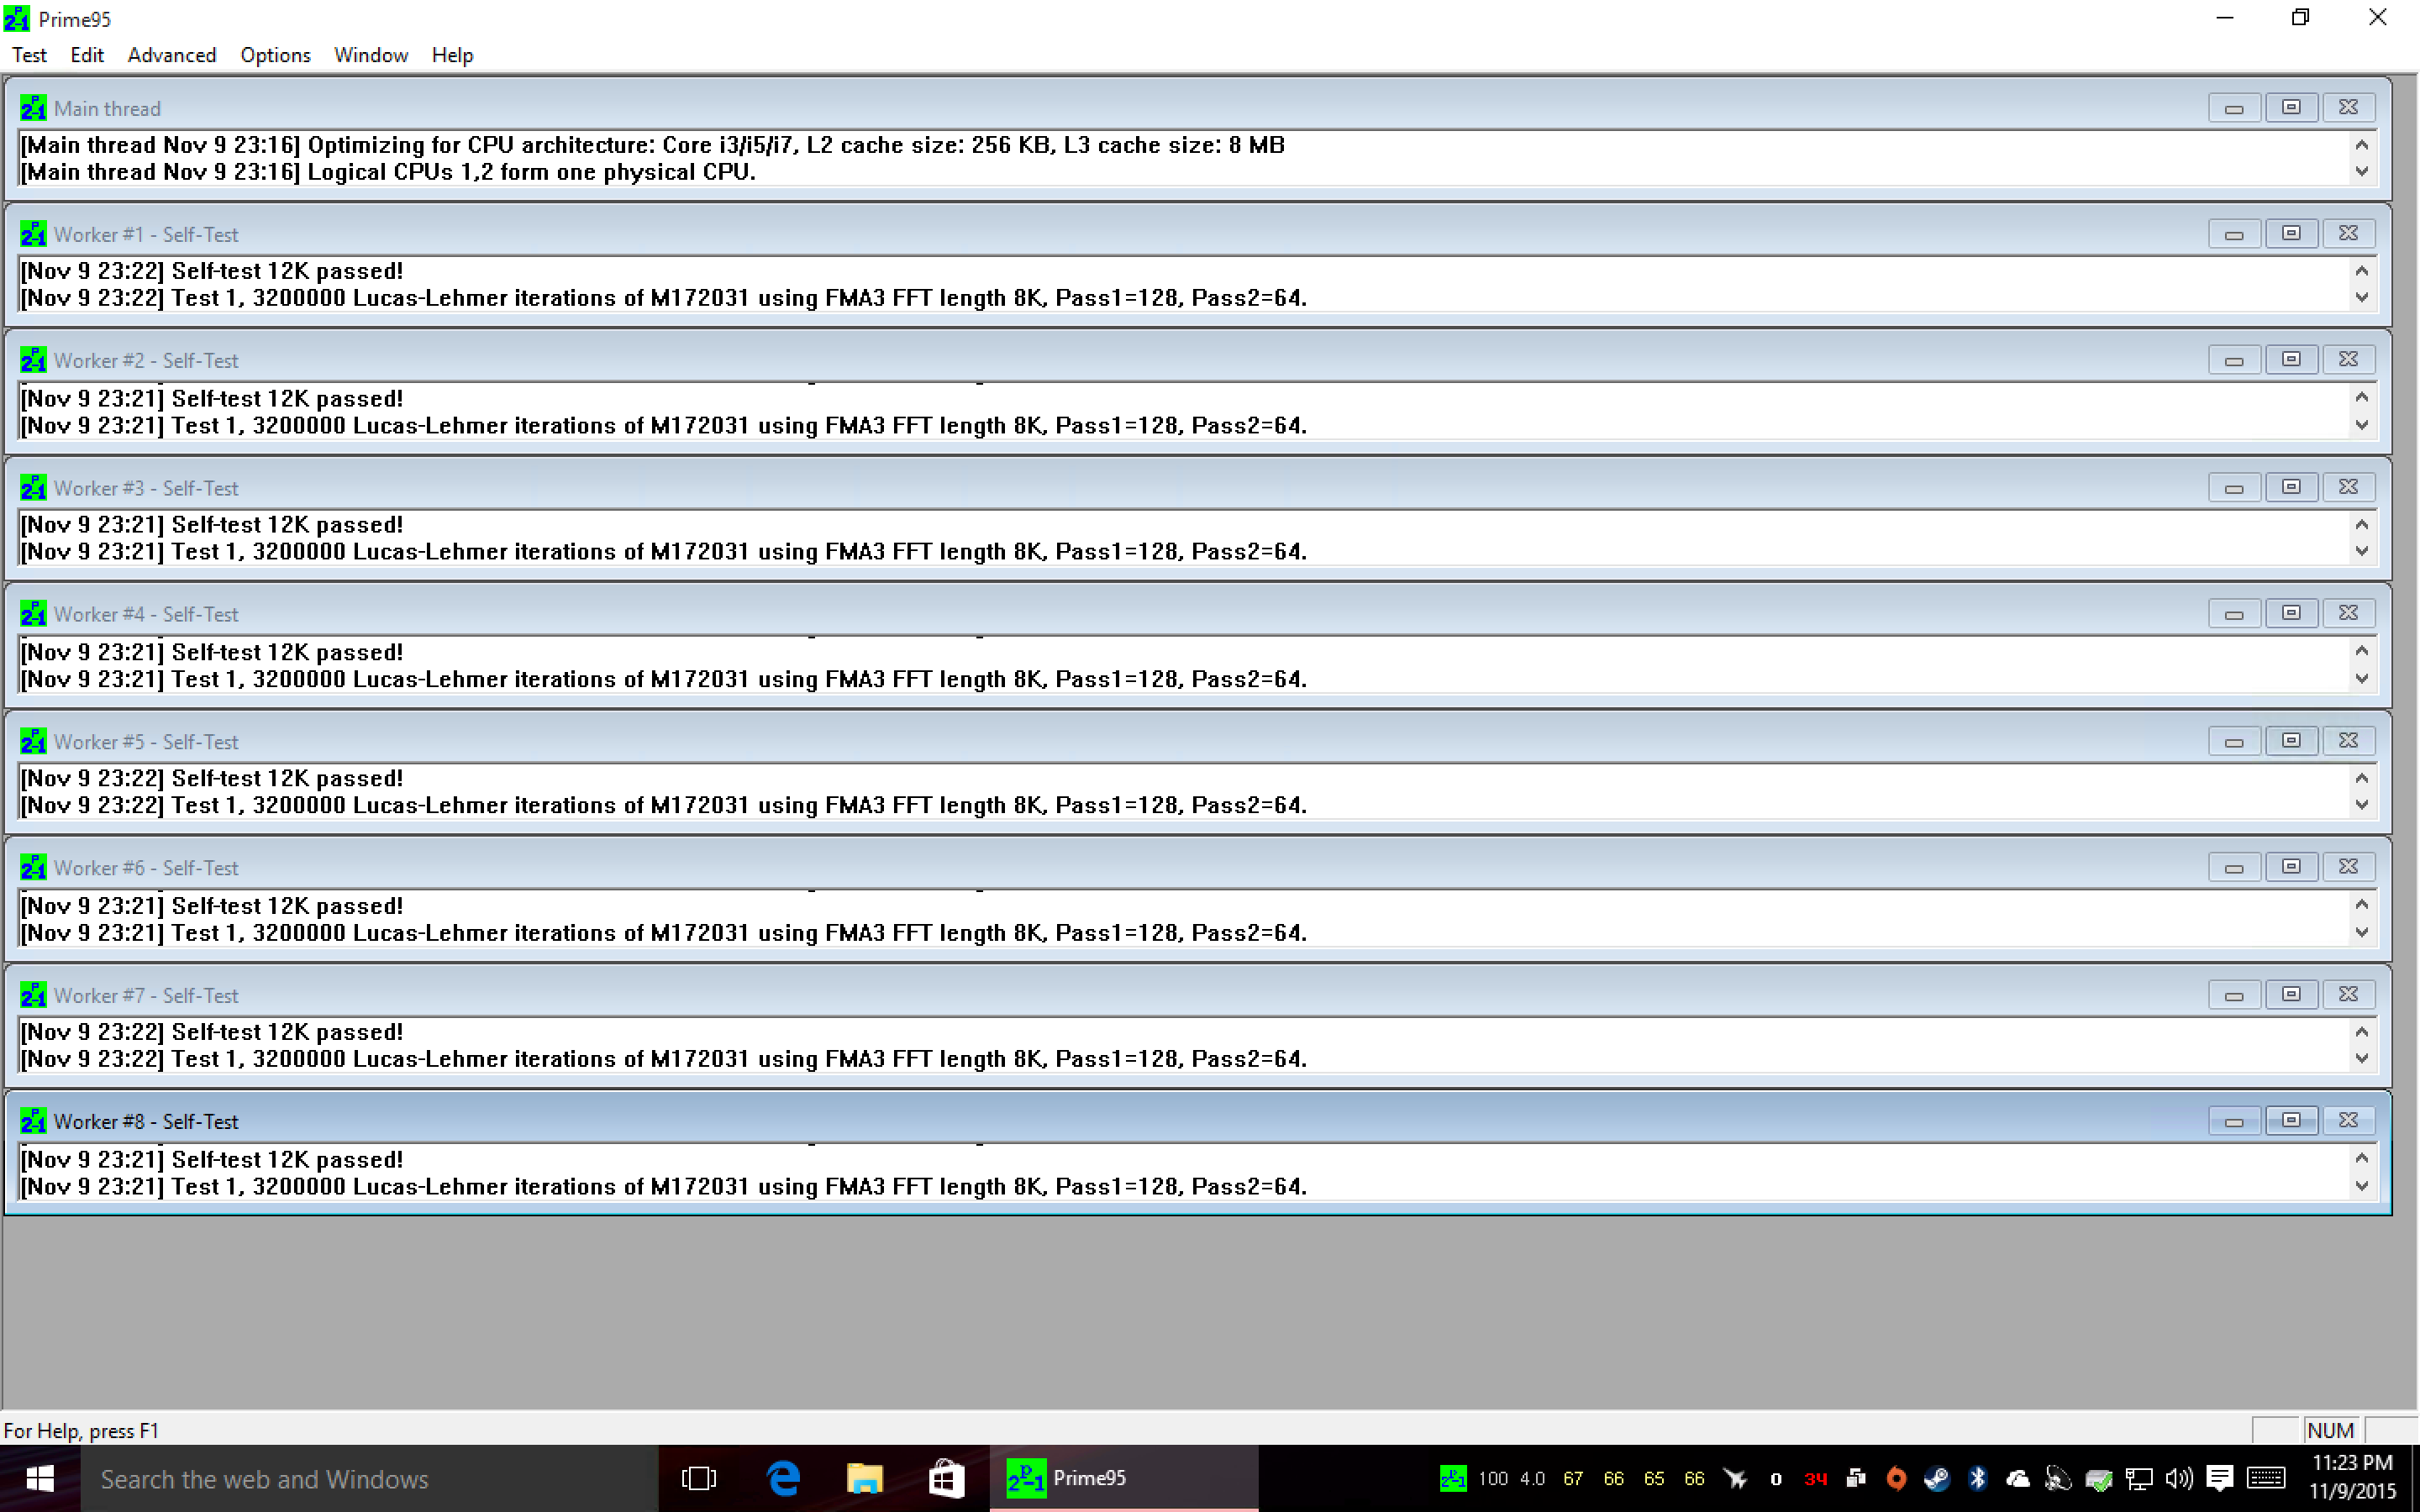This screenshot has height=1512, width=2420.
Task: Click the Prime95 green tray icon
Action: (x=1452, y=1478)
